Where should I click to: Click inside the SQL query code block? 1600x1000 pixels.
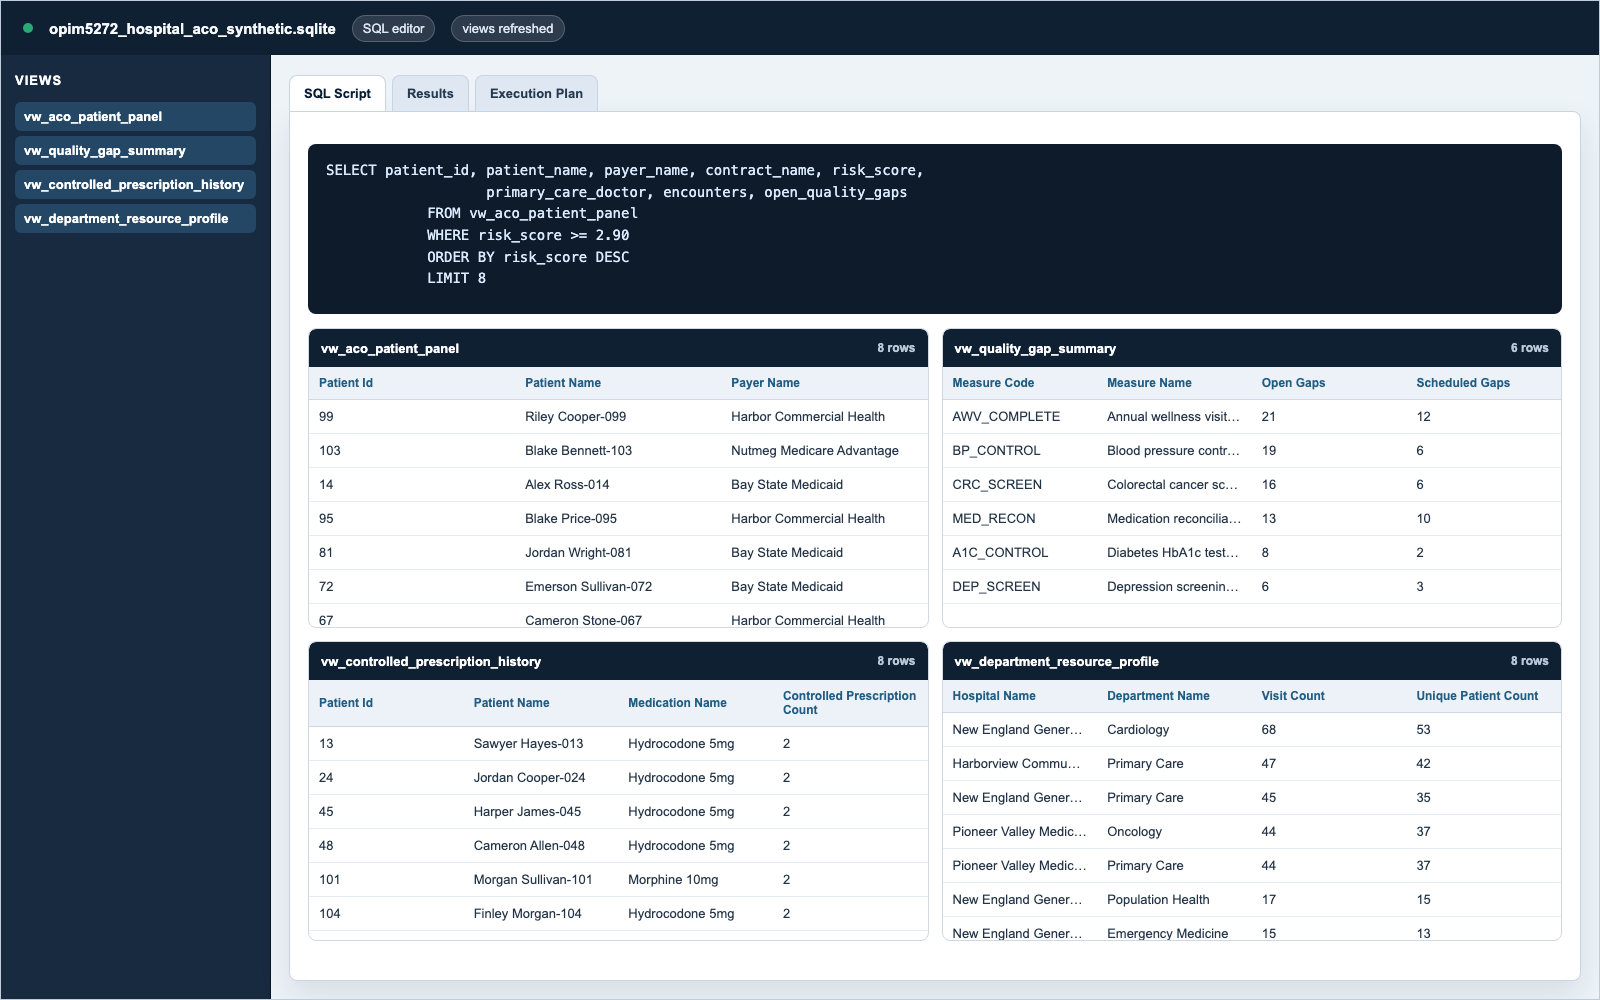(x=934, y=229)
